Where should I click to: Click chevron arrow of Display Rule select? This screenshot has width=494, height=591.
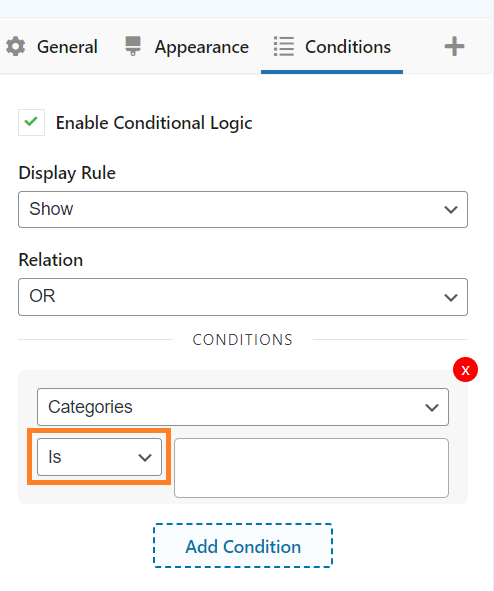tap(451, 210)
